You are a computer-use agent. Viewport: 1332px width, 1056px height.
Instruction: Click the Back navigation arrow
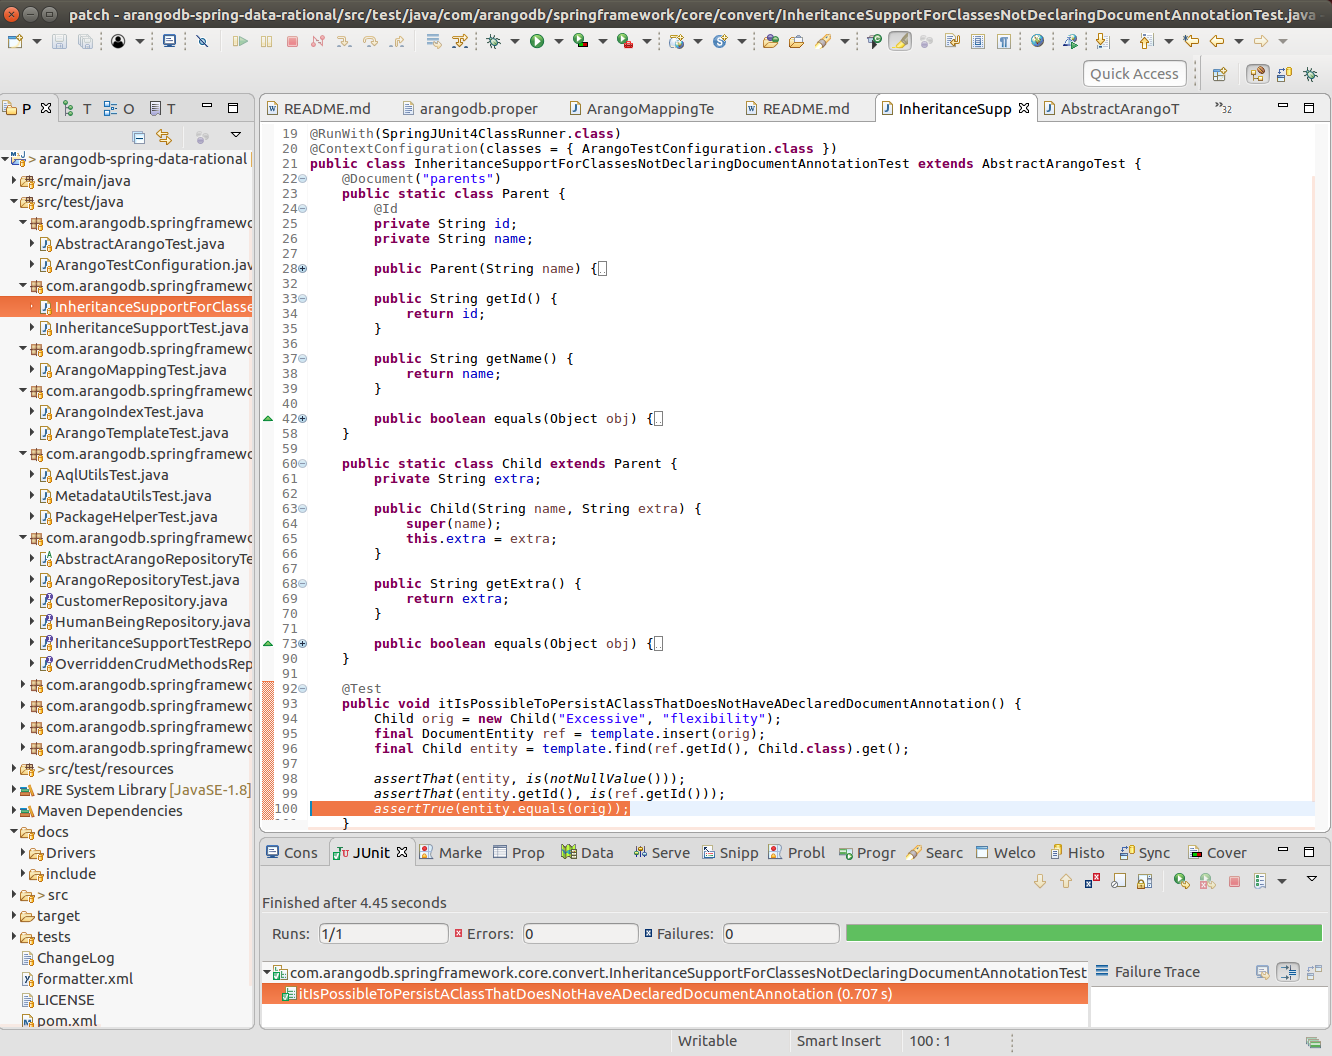click(1217, 41)
